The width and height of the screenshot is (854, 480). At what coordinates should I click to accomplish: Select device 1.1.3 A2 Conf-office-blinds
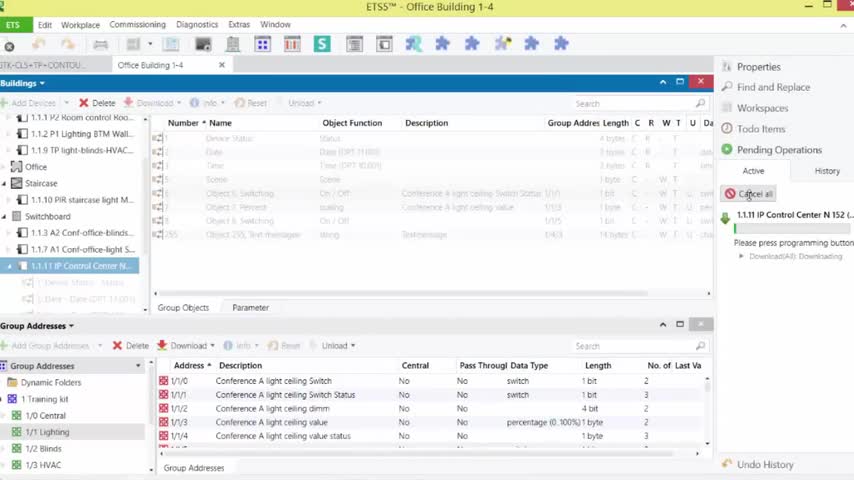pos(82,233)
